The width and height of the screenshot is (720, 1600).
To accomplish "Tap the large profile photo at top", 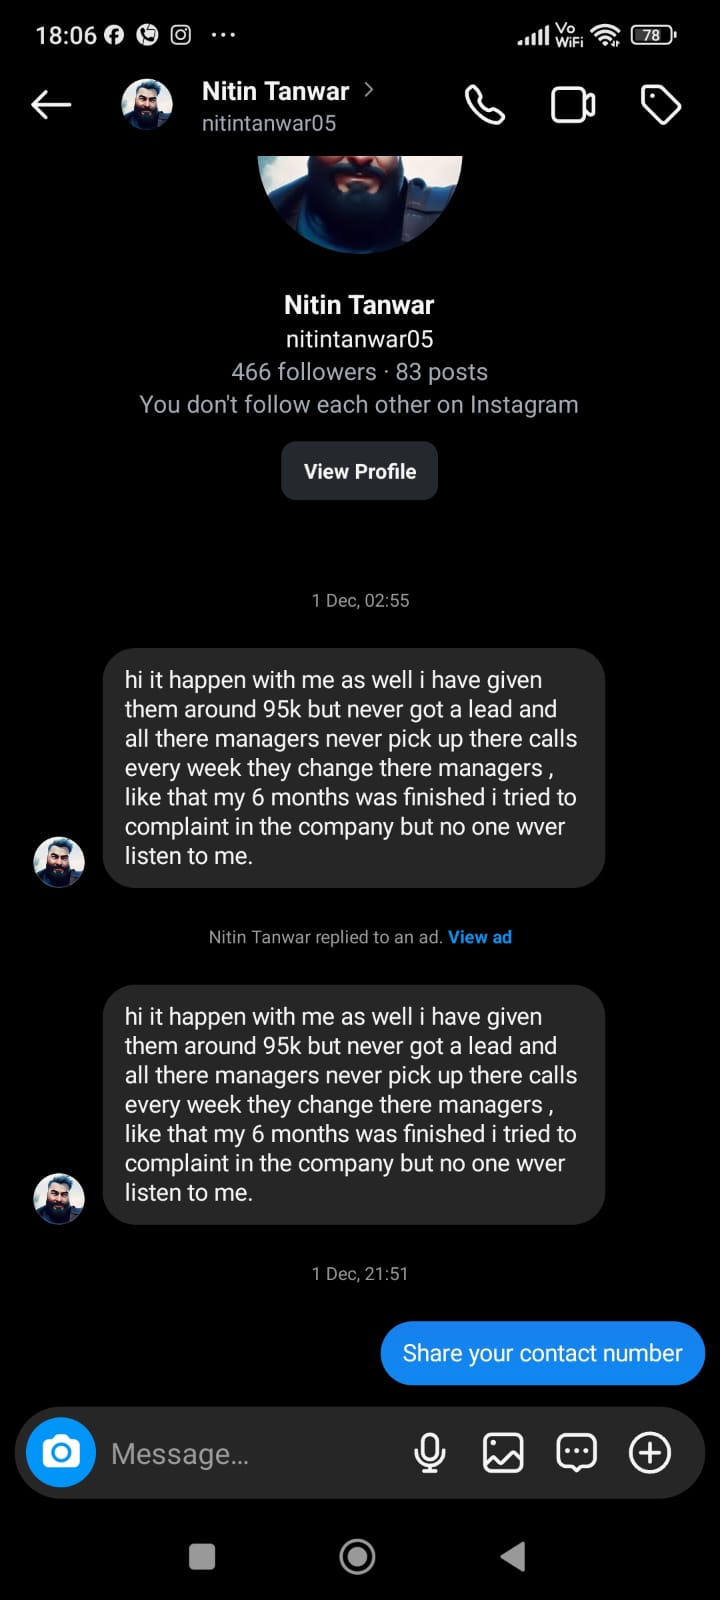I will point(360,200).
